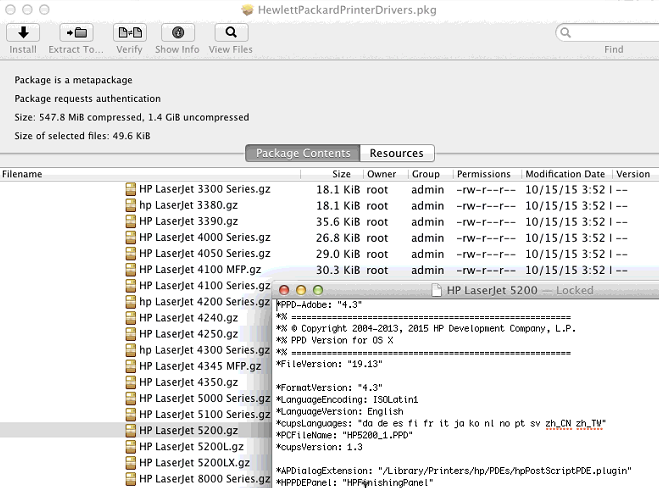The width and height of the screenshot is (659, 488).
Task: Select the hp LaserJet 4200 Series.gz file icon
Action: click(x=131, y=302)
